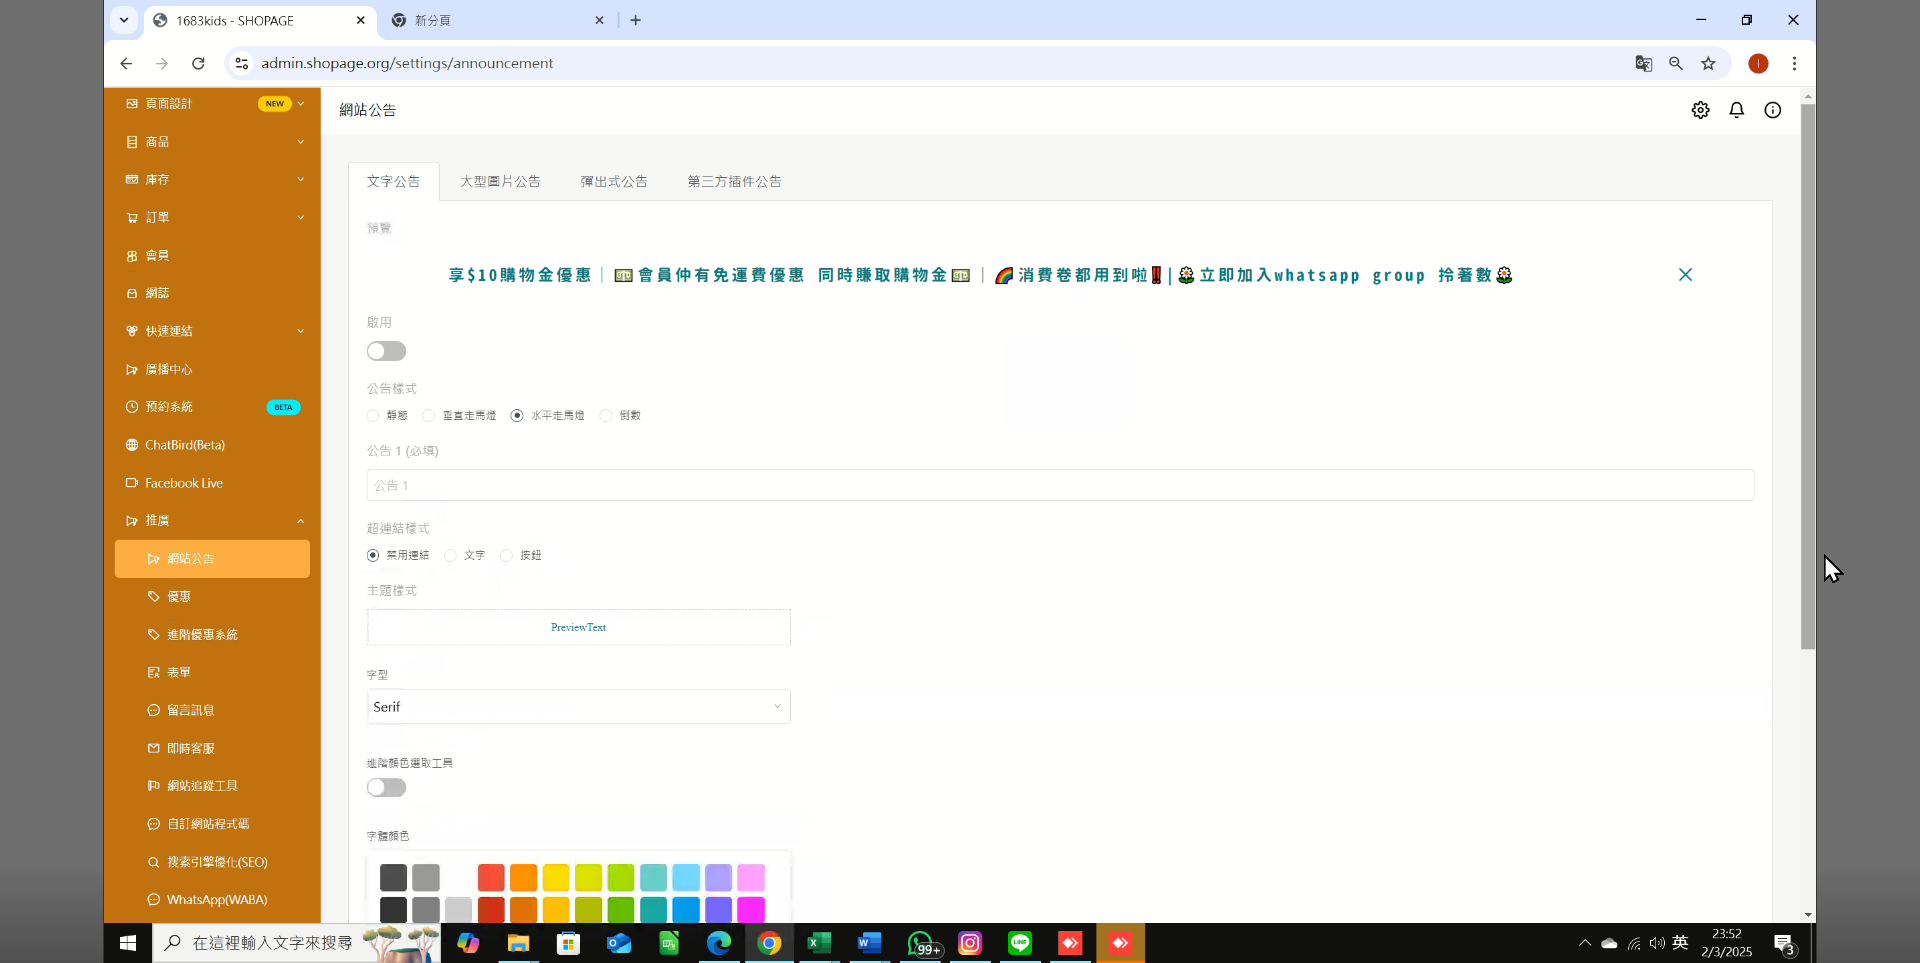Toggle the 進階顏色選取工具 switch
The image size is (1920, 963).
(386, 788)
